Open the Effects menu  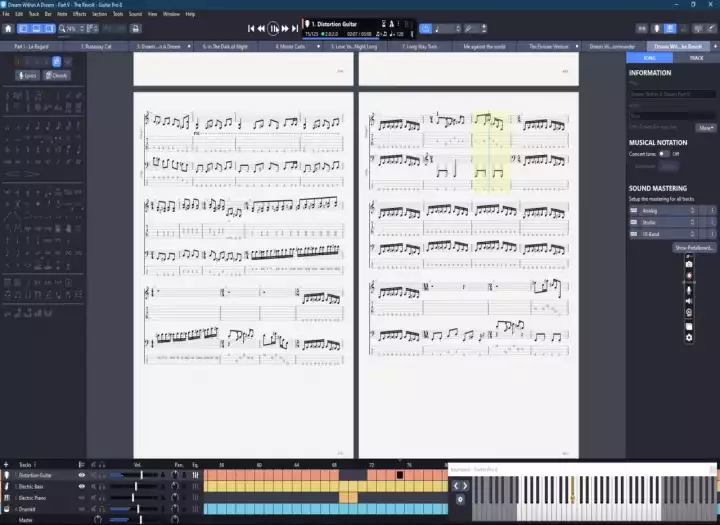tap(79, 14)
